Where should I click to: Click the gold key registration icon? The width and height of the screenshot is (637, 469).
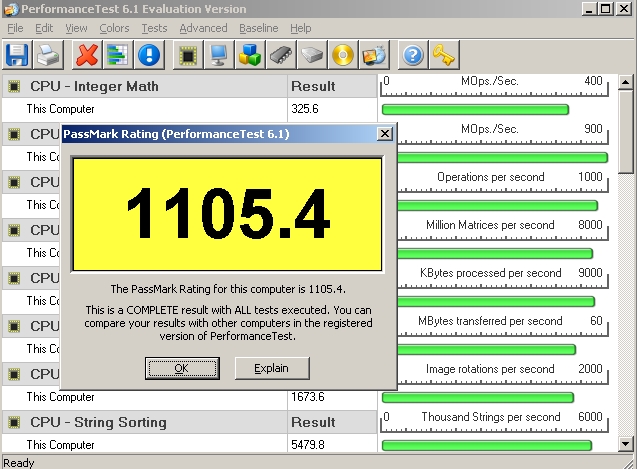tap(444, 55)
